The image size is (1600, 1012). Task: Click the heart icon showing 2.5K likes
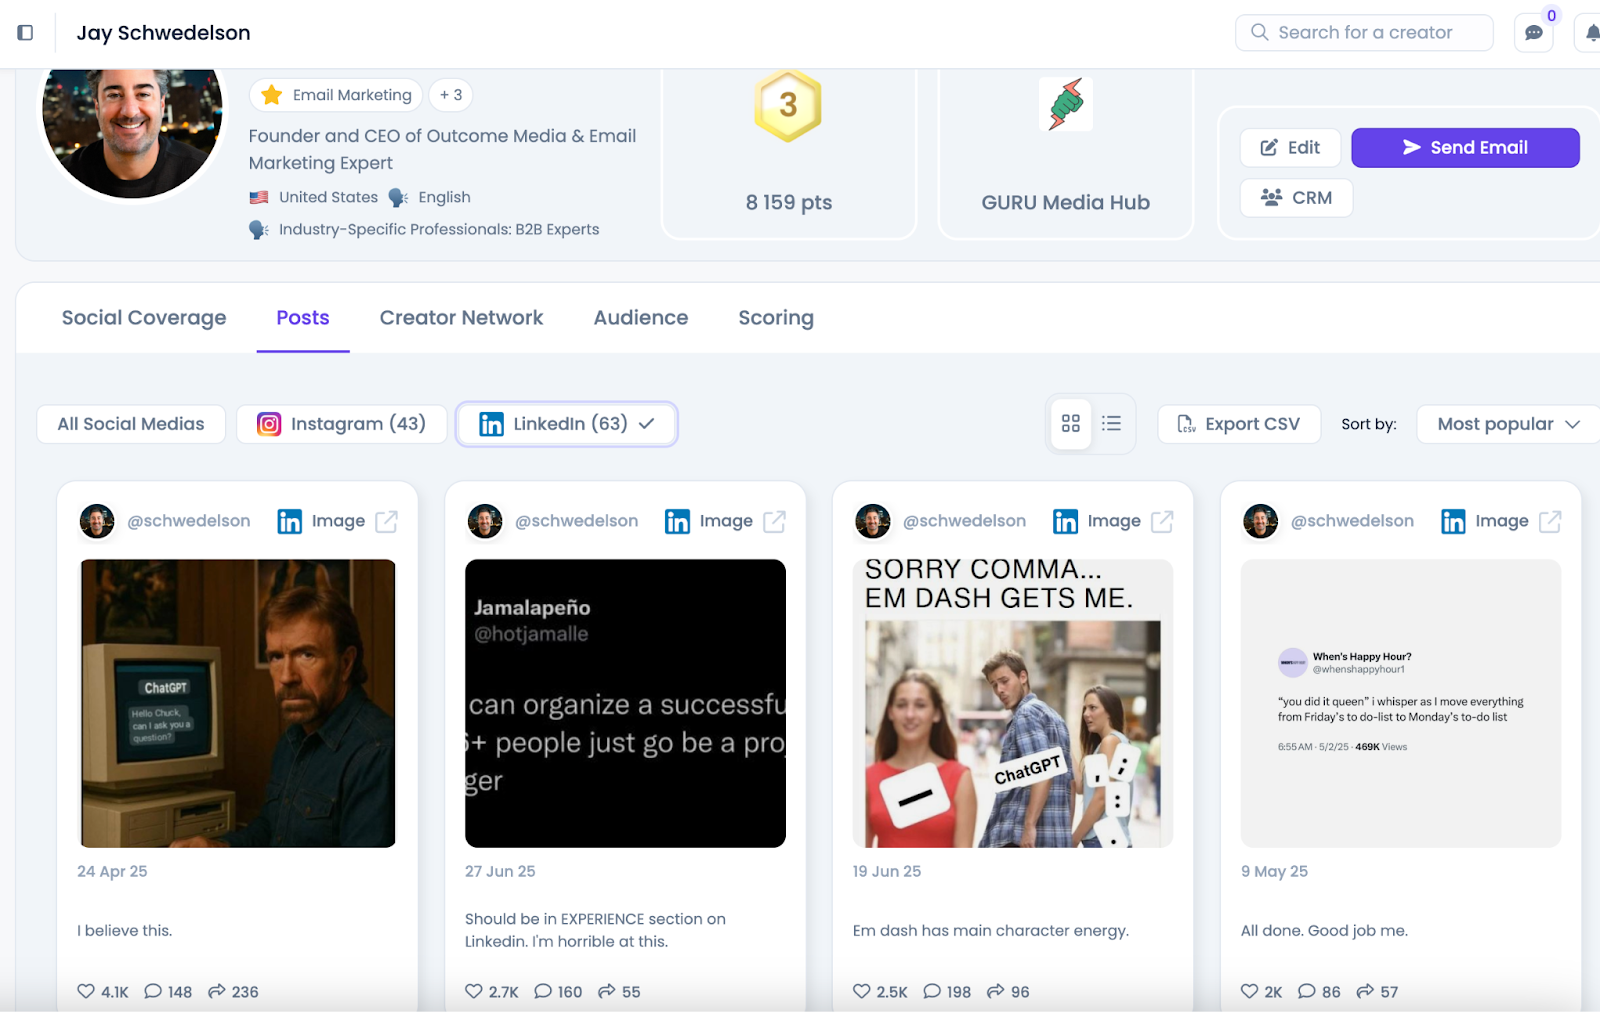[x=862, y=991]
